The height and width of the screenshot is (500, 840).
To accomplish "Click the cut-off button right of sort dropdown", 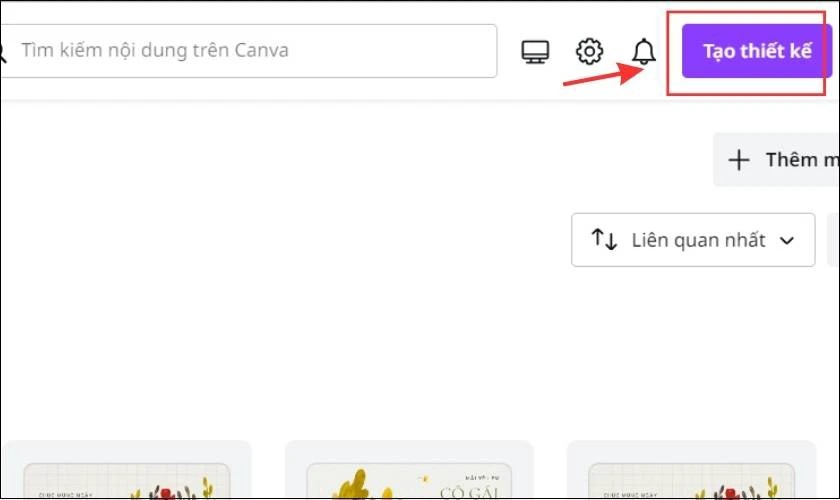I will pyautogui.click(x=834, y=240).
